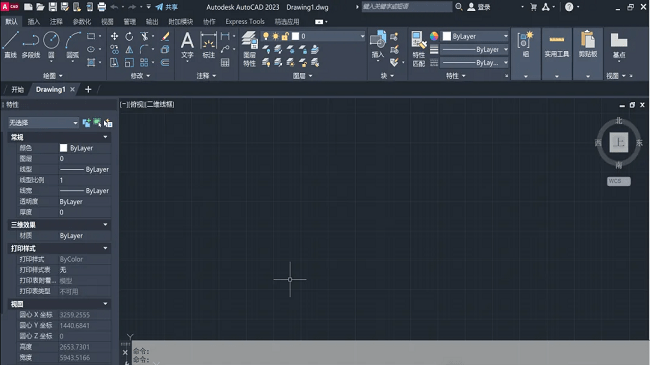650x365 pixels.
Task: Toggle the PICKADD value button in properties palette
Action: (86, 123)
